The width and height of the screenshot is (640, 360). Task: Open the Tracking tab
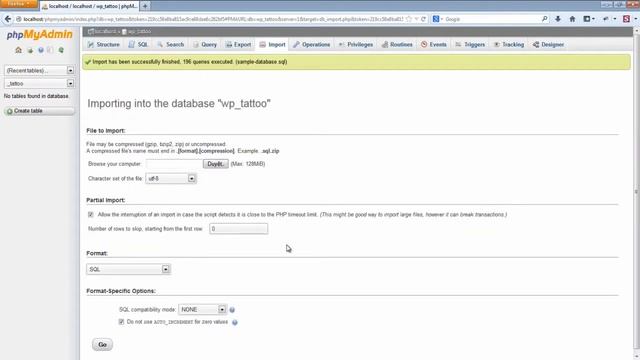coord(509,44)
